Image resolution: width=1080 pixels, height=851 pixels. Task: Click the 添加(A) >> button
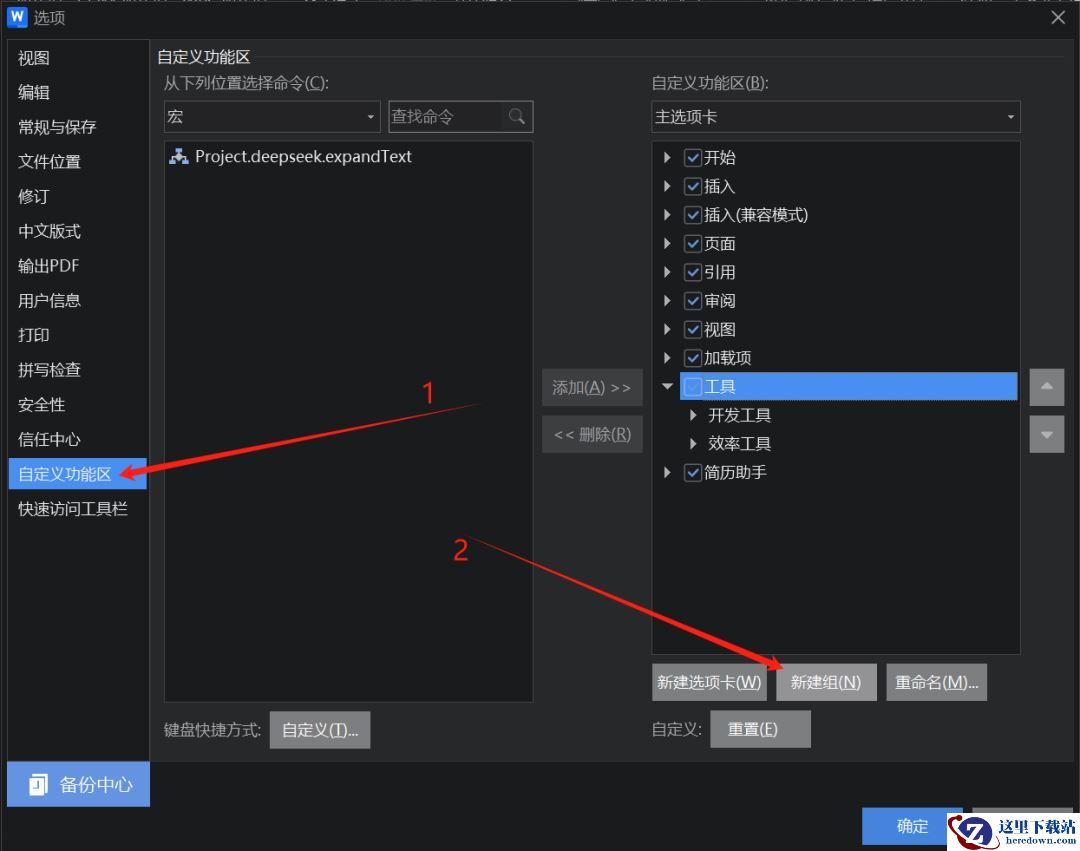591,387
